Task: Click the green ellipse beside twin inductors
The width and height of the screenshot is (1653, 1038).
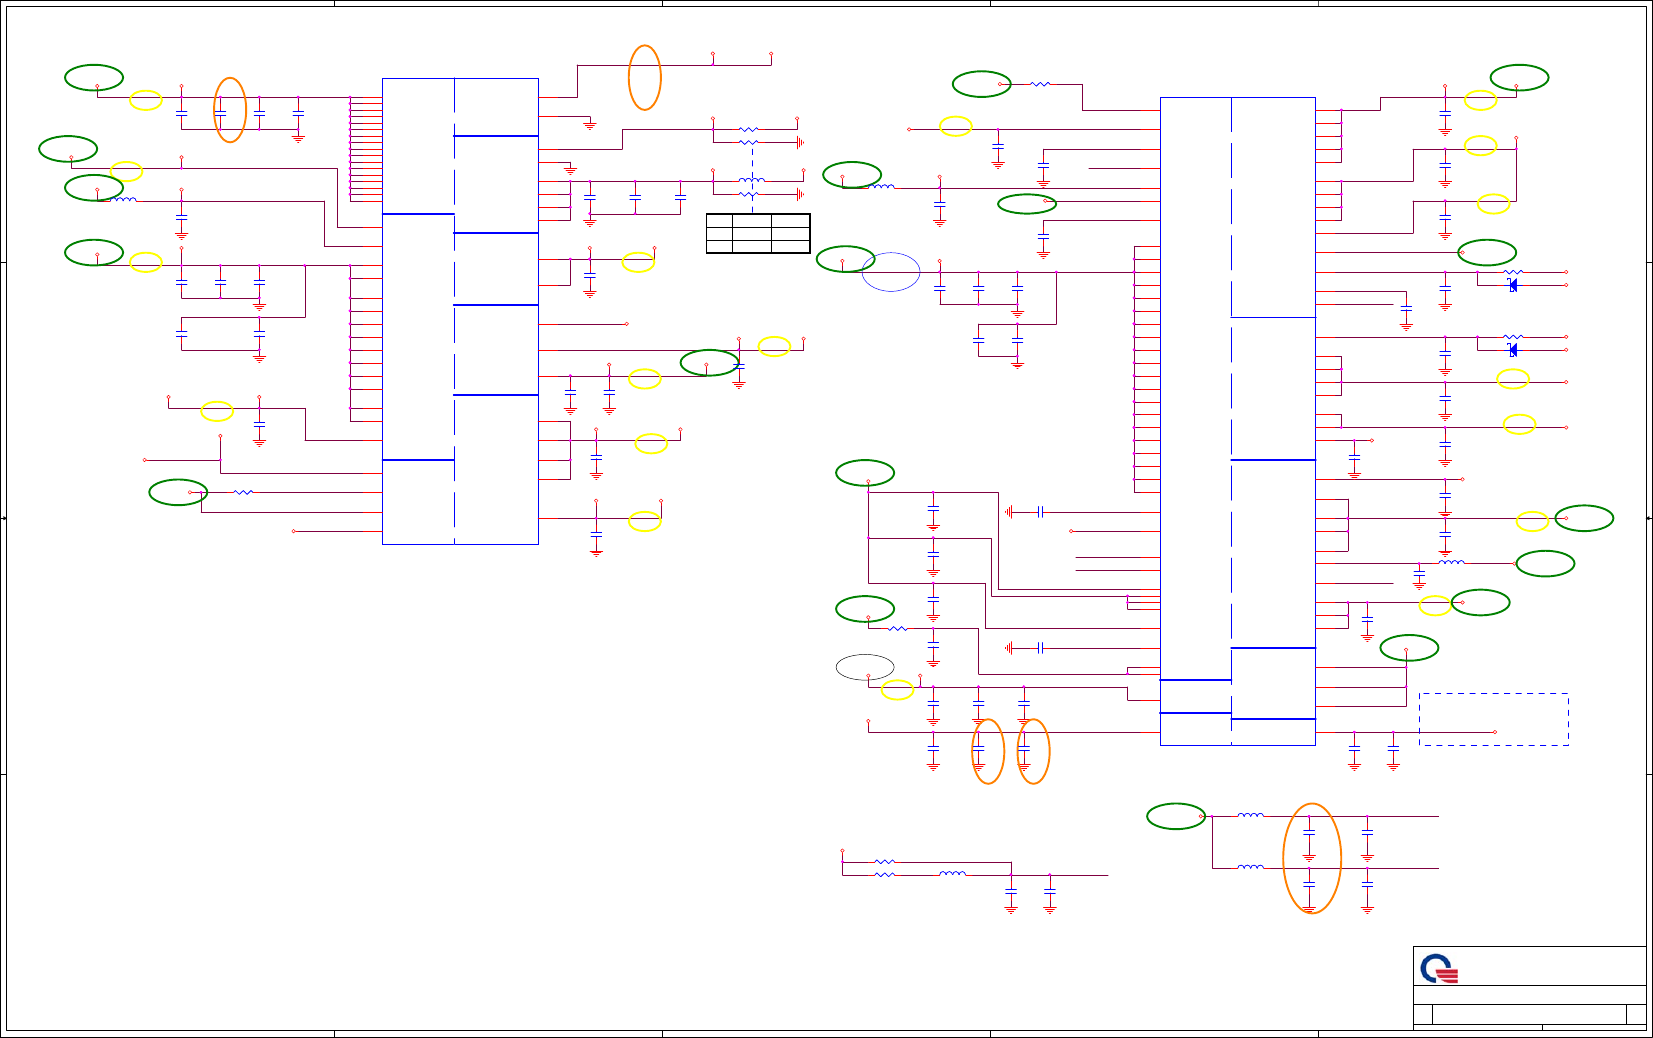Action: click(1176, 816)
